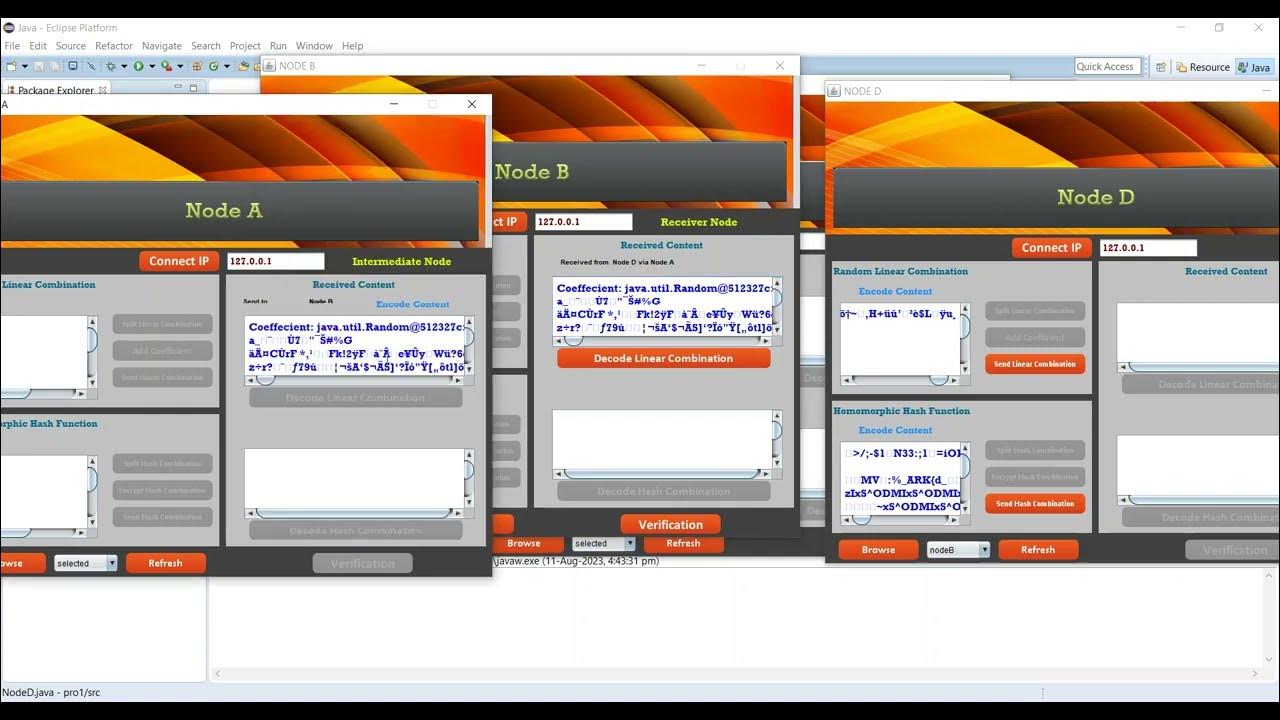Click the Debug bug icon in toolbar
This screenshot has width=1280, height=720.
pyautogui.click(x=111, y=66)
